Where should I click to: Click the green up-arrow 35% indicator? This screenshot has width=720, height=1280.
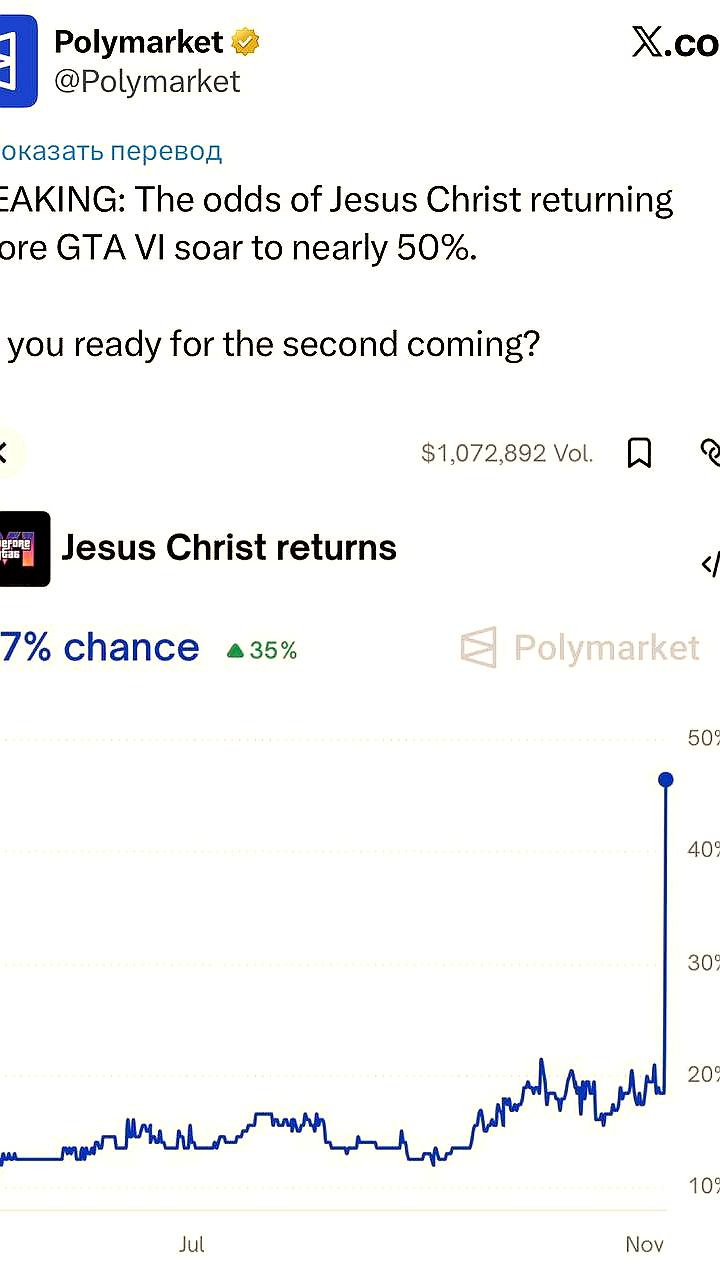click(262, 651)
